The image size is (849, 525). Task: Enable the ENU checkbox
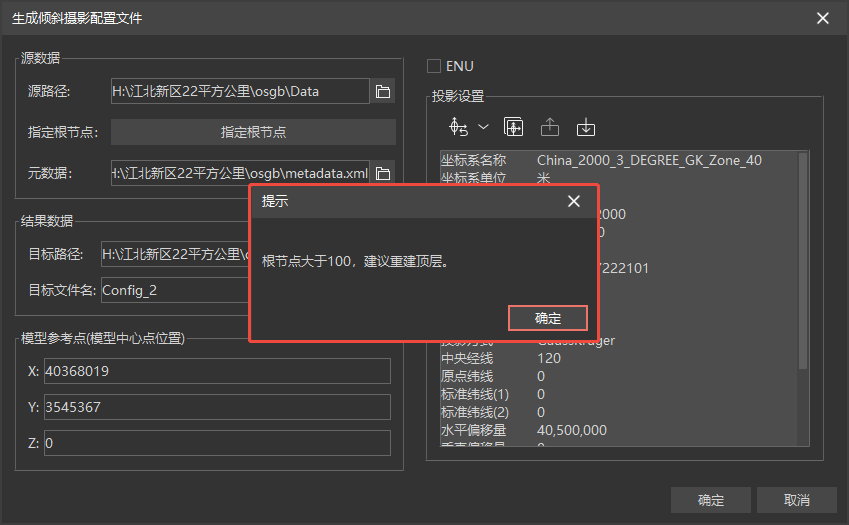(x=434, y=66)
